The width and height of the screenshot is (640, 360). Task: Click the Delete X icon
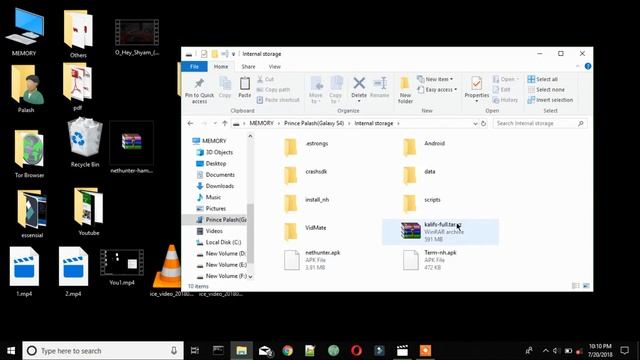coord(359,83)
